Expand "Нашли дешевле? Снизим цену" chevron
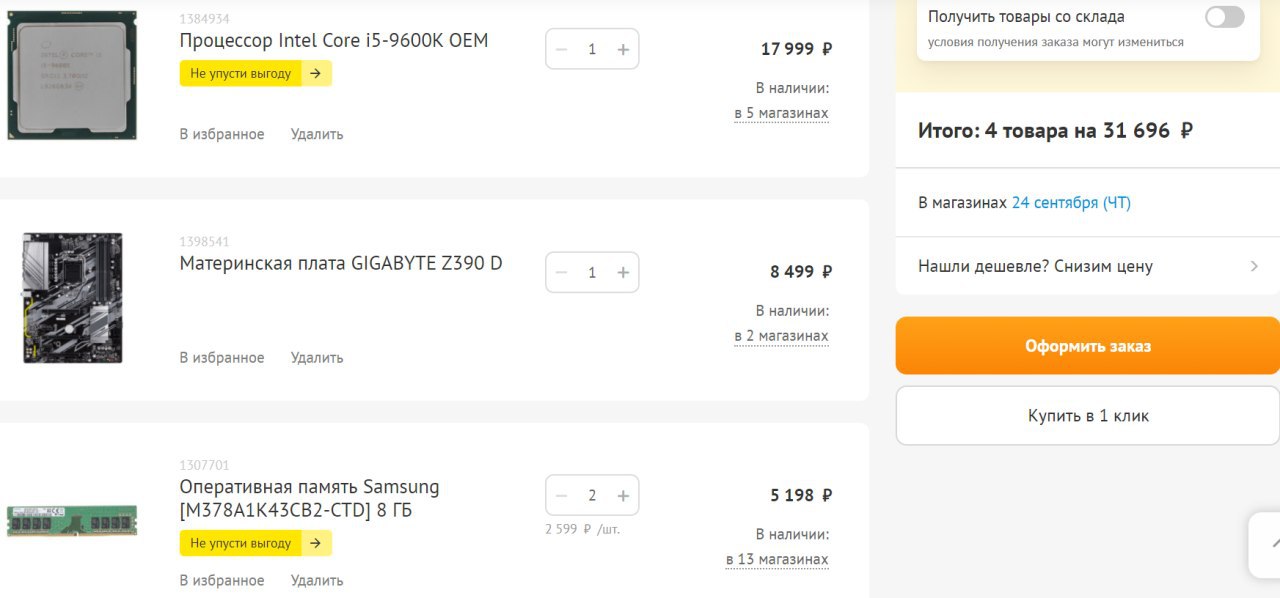 pyautogui.click(x=1254, y=266)
